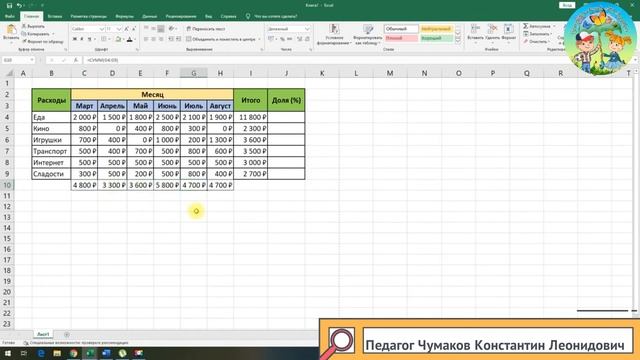Click the Decrease decimal icon
Viewport: 640px width, 360px height.
[307, 39]
